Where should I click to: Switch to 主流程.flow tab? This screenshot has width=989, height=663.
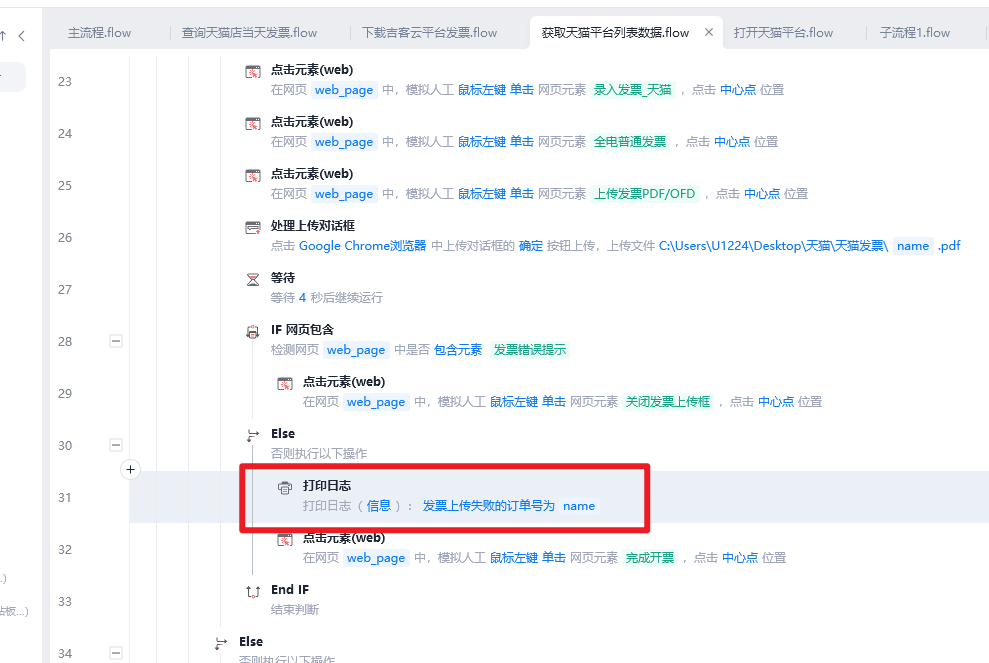[99, 33]
